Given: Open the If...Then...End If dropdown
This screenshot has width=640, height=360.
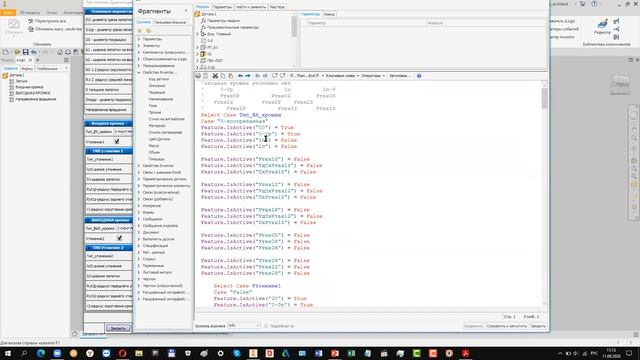Looking at the screenshot, I should point(306,76).
